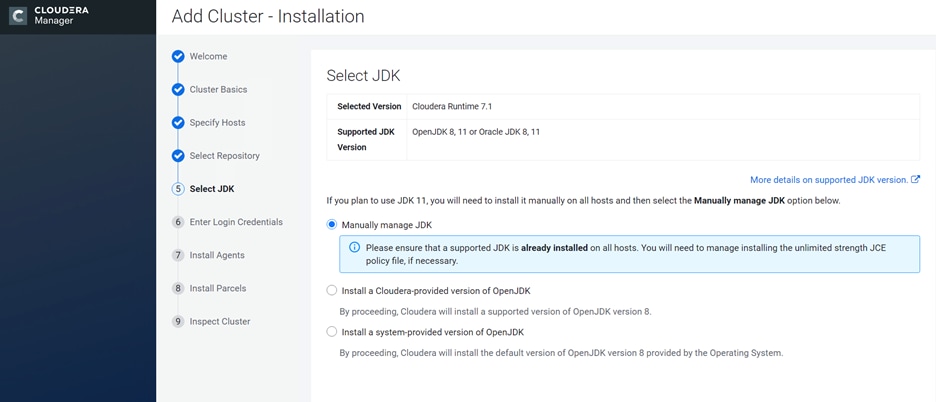Click the step 5 circle icon
The width and height of the screenshot is (936, 402).
[178, 189]
